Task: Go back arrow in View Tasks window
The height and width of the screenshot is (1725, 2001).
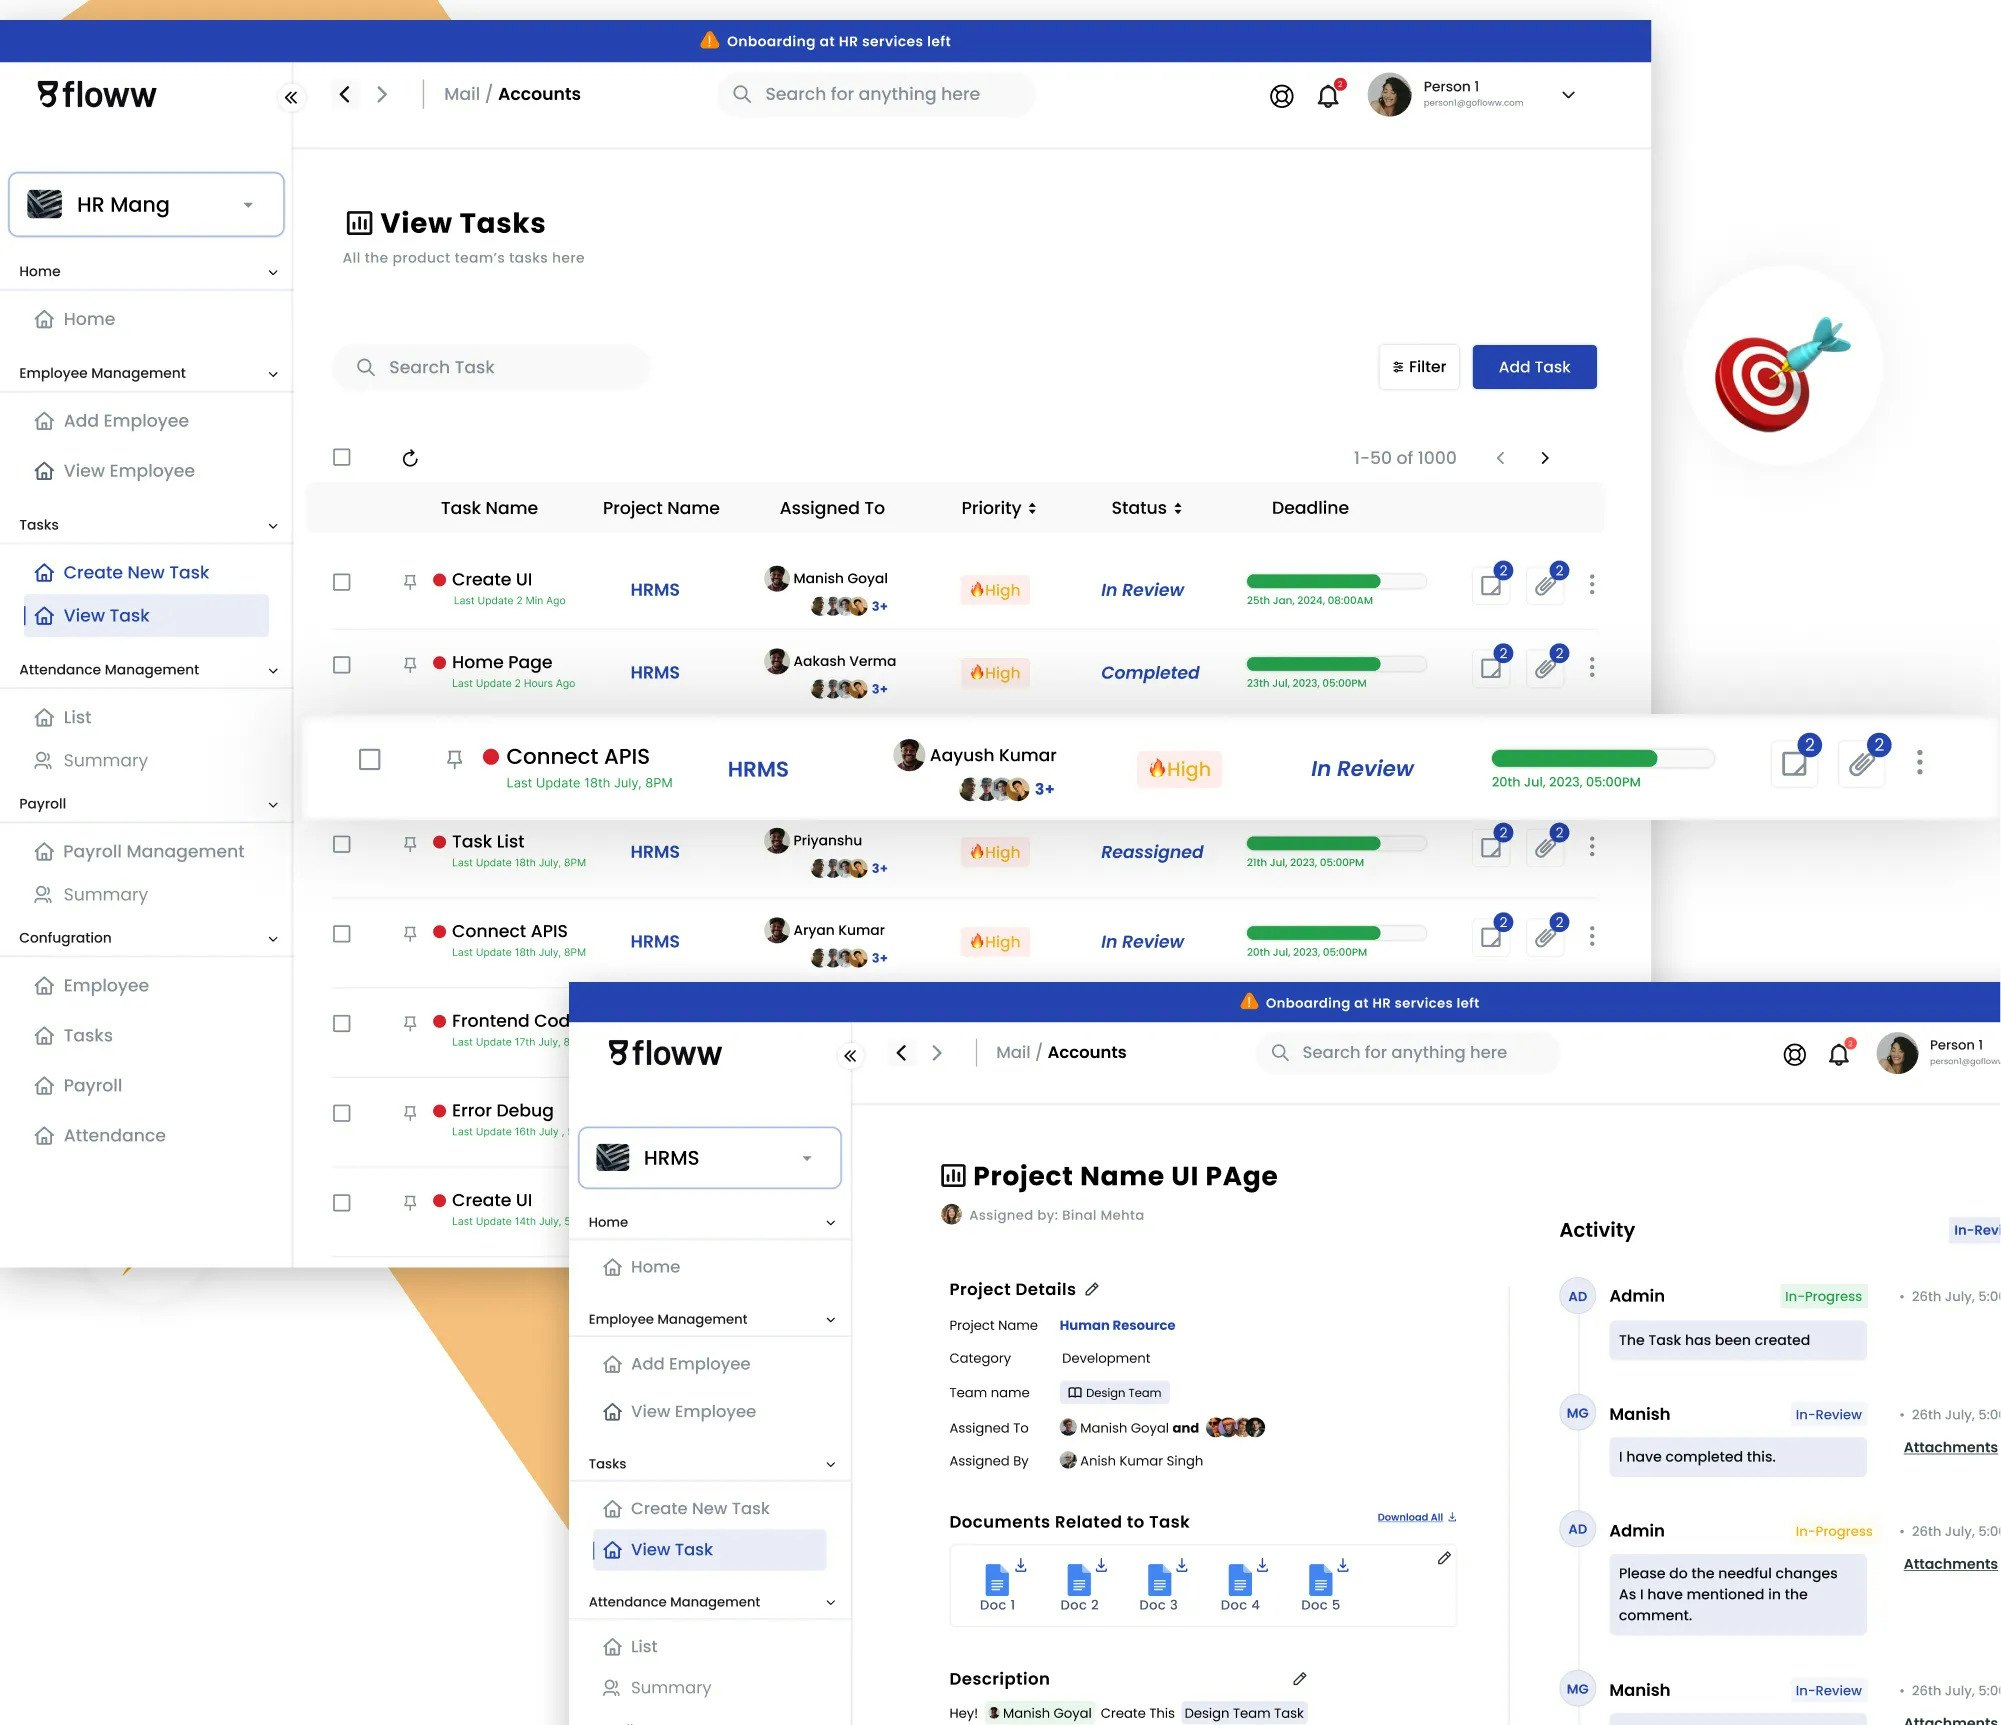Action: coord(345,94)
